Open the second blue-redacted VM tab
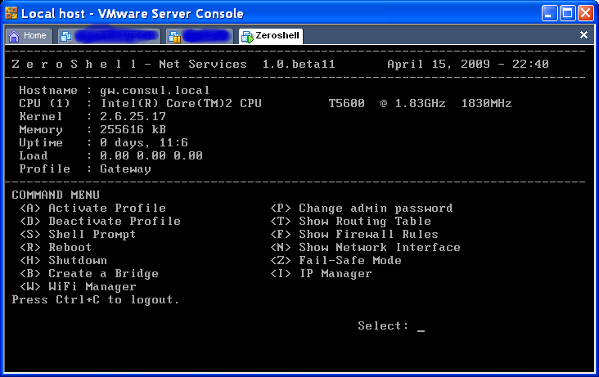Screen dimensions: 599x377 (199, 36)
